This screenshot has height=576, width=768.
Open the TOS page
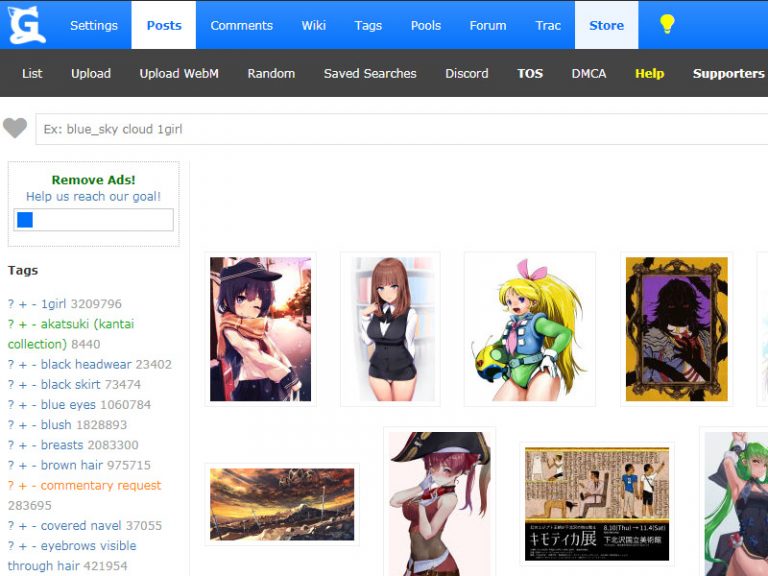(x=530, y=73)
